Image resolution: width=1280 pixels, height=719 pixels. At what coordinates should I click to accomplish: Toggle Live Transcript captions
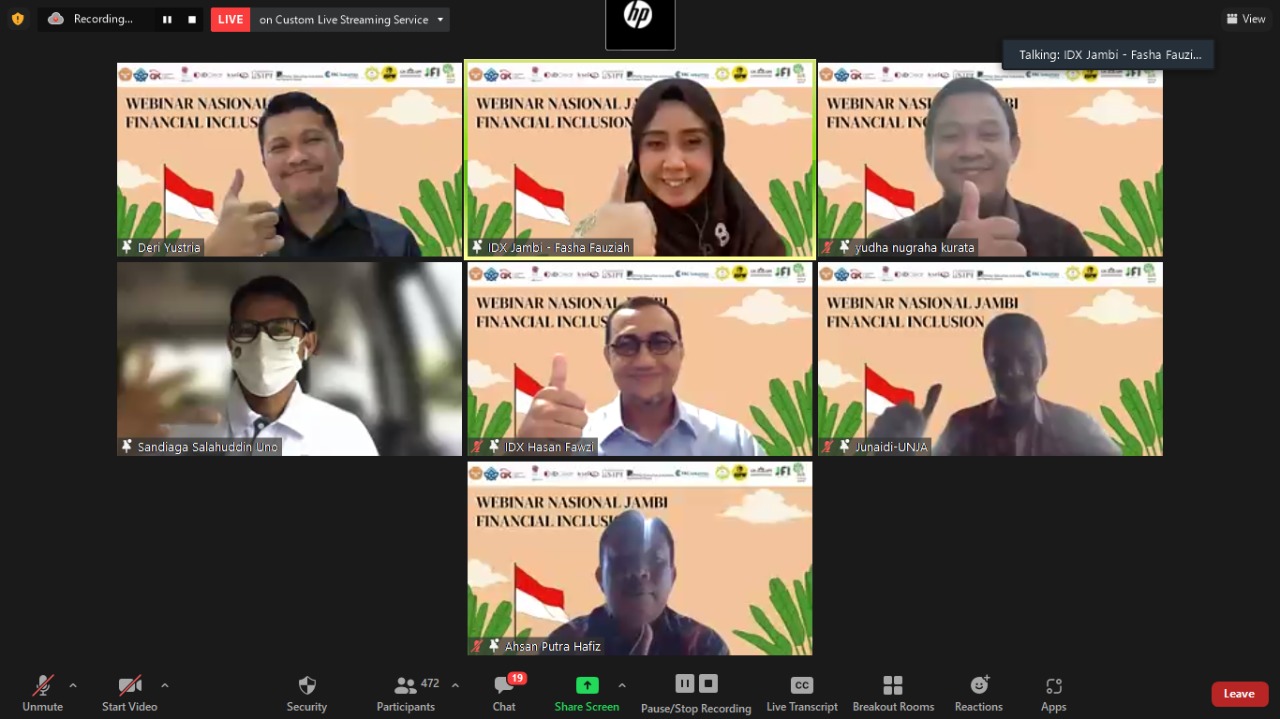click(x=802, y=692)
